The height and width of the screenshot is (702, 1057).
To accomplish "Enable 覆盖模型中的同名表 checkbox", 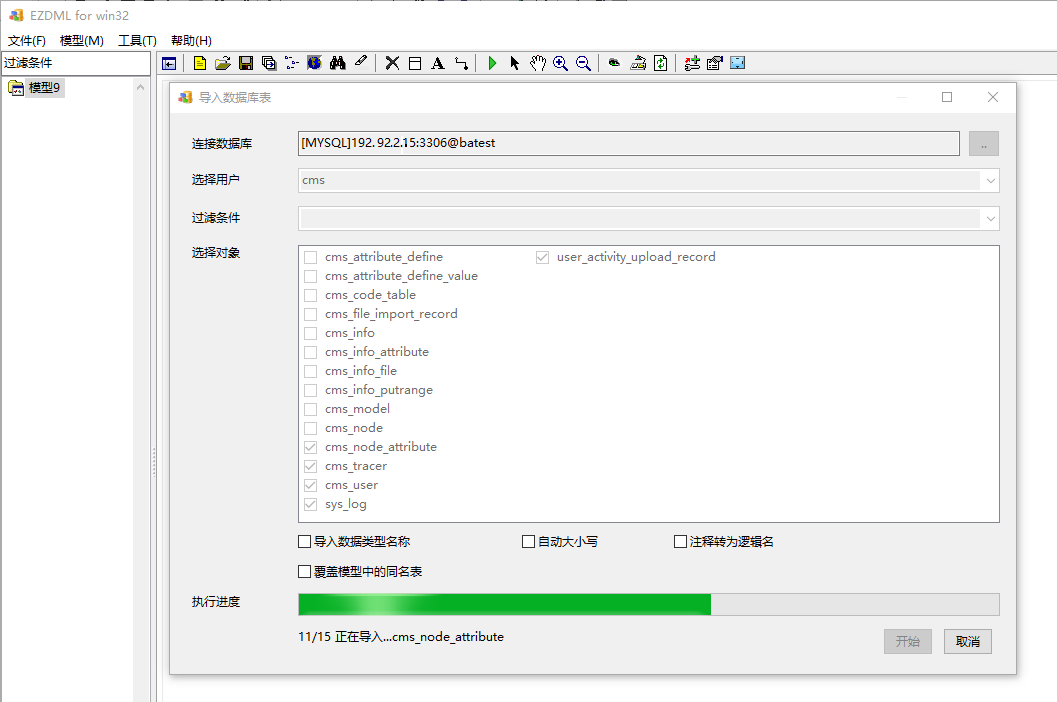I will click(305, 572).
